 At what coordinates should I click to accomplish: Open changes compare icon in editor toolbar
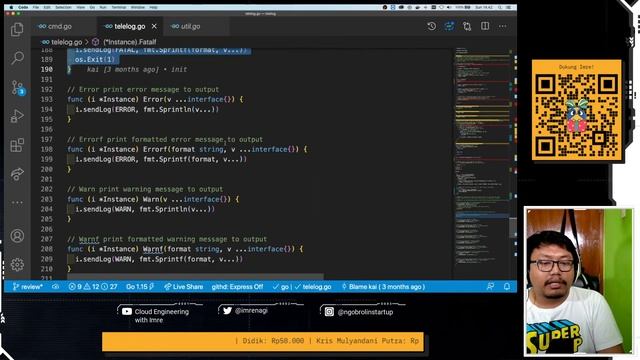(x=467, y=26)
